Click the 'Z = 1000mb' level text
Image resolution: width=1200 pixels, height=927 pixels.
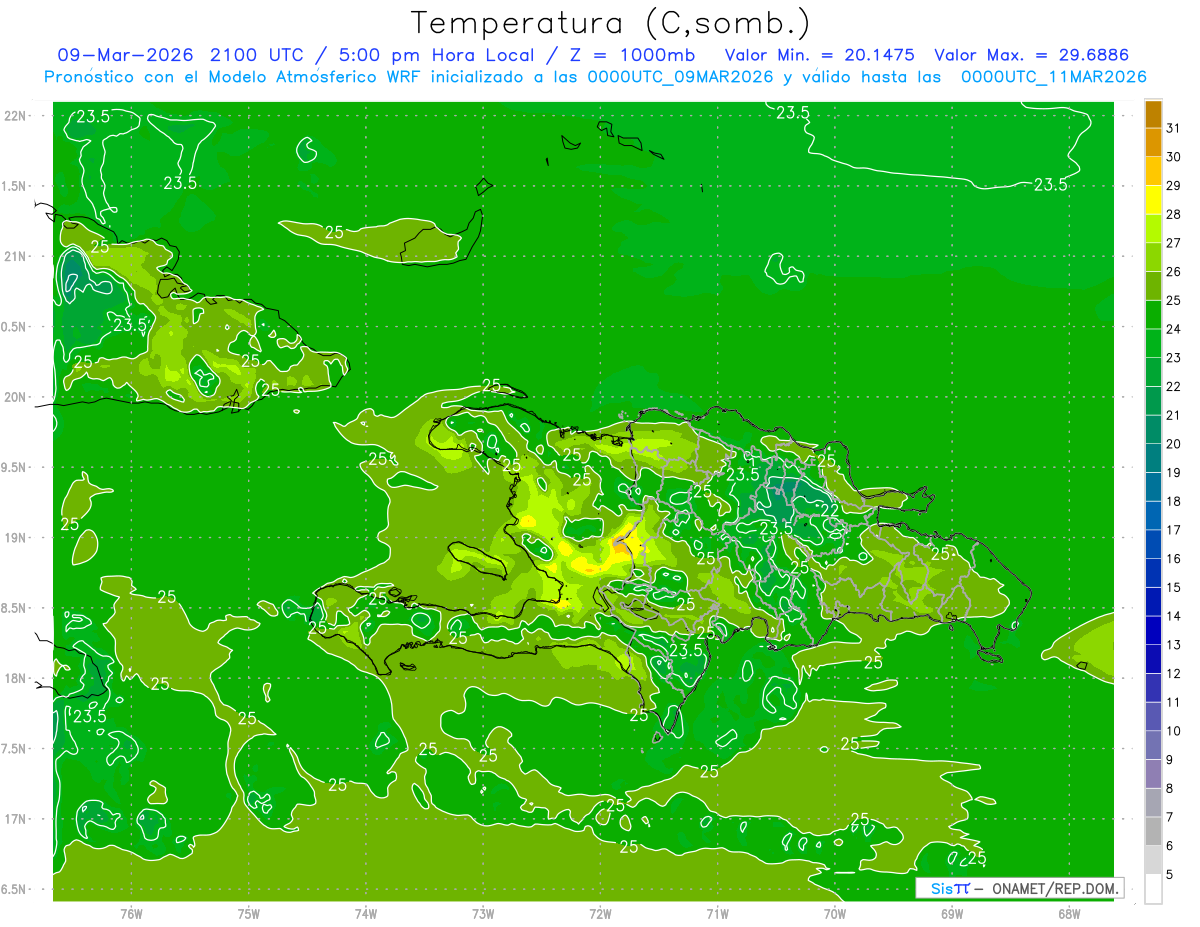632,55
